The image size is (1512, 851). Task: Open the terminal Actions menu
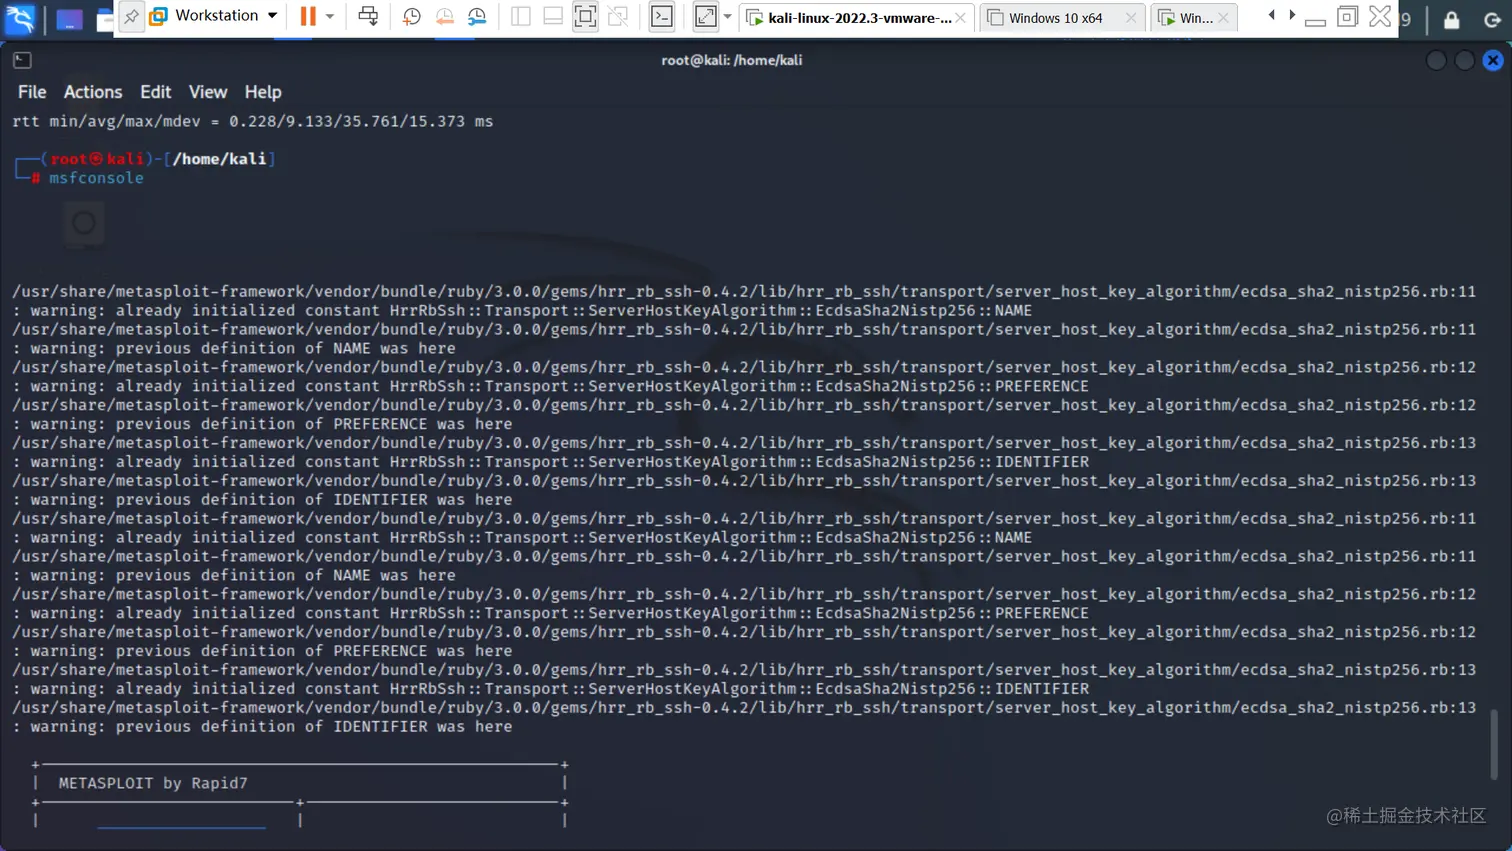click(93, 92)
